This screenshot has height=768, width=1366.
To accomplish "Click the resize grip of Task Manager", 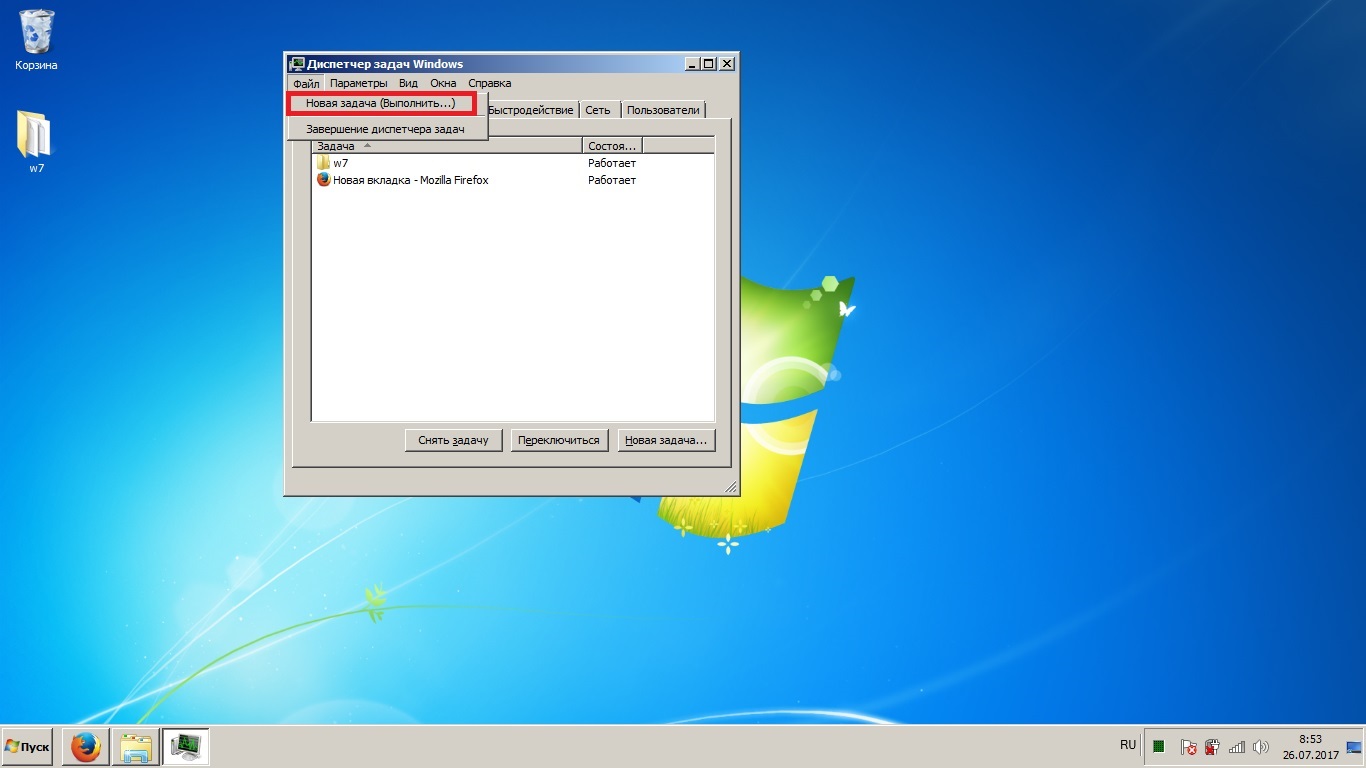I will click(731, 487).
